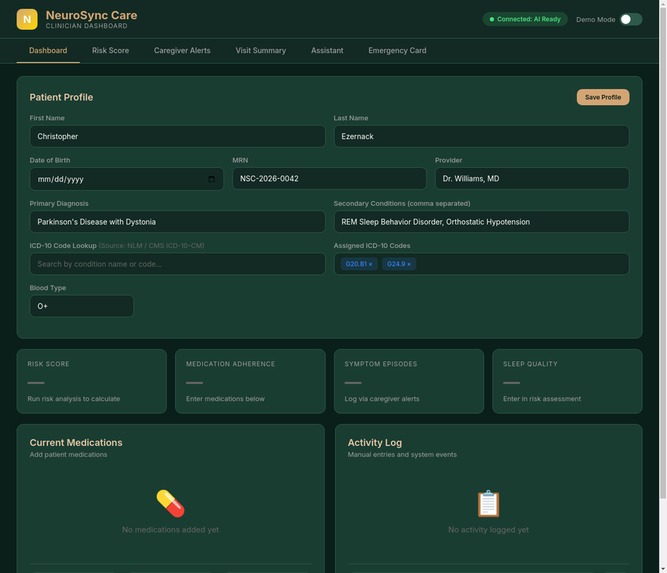Image resolution: width=667 pixels, height=573 pixels.
Task: Click 'Add patient medications' subtitle
Action: pyautogui.click(x=68, y=455)
